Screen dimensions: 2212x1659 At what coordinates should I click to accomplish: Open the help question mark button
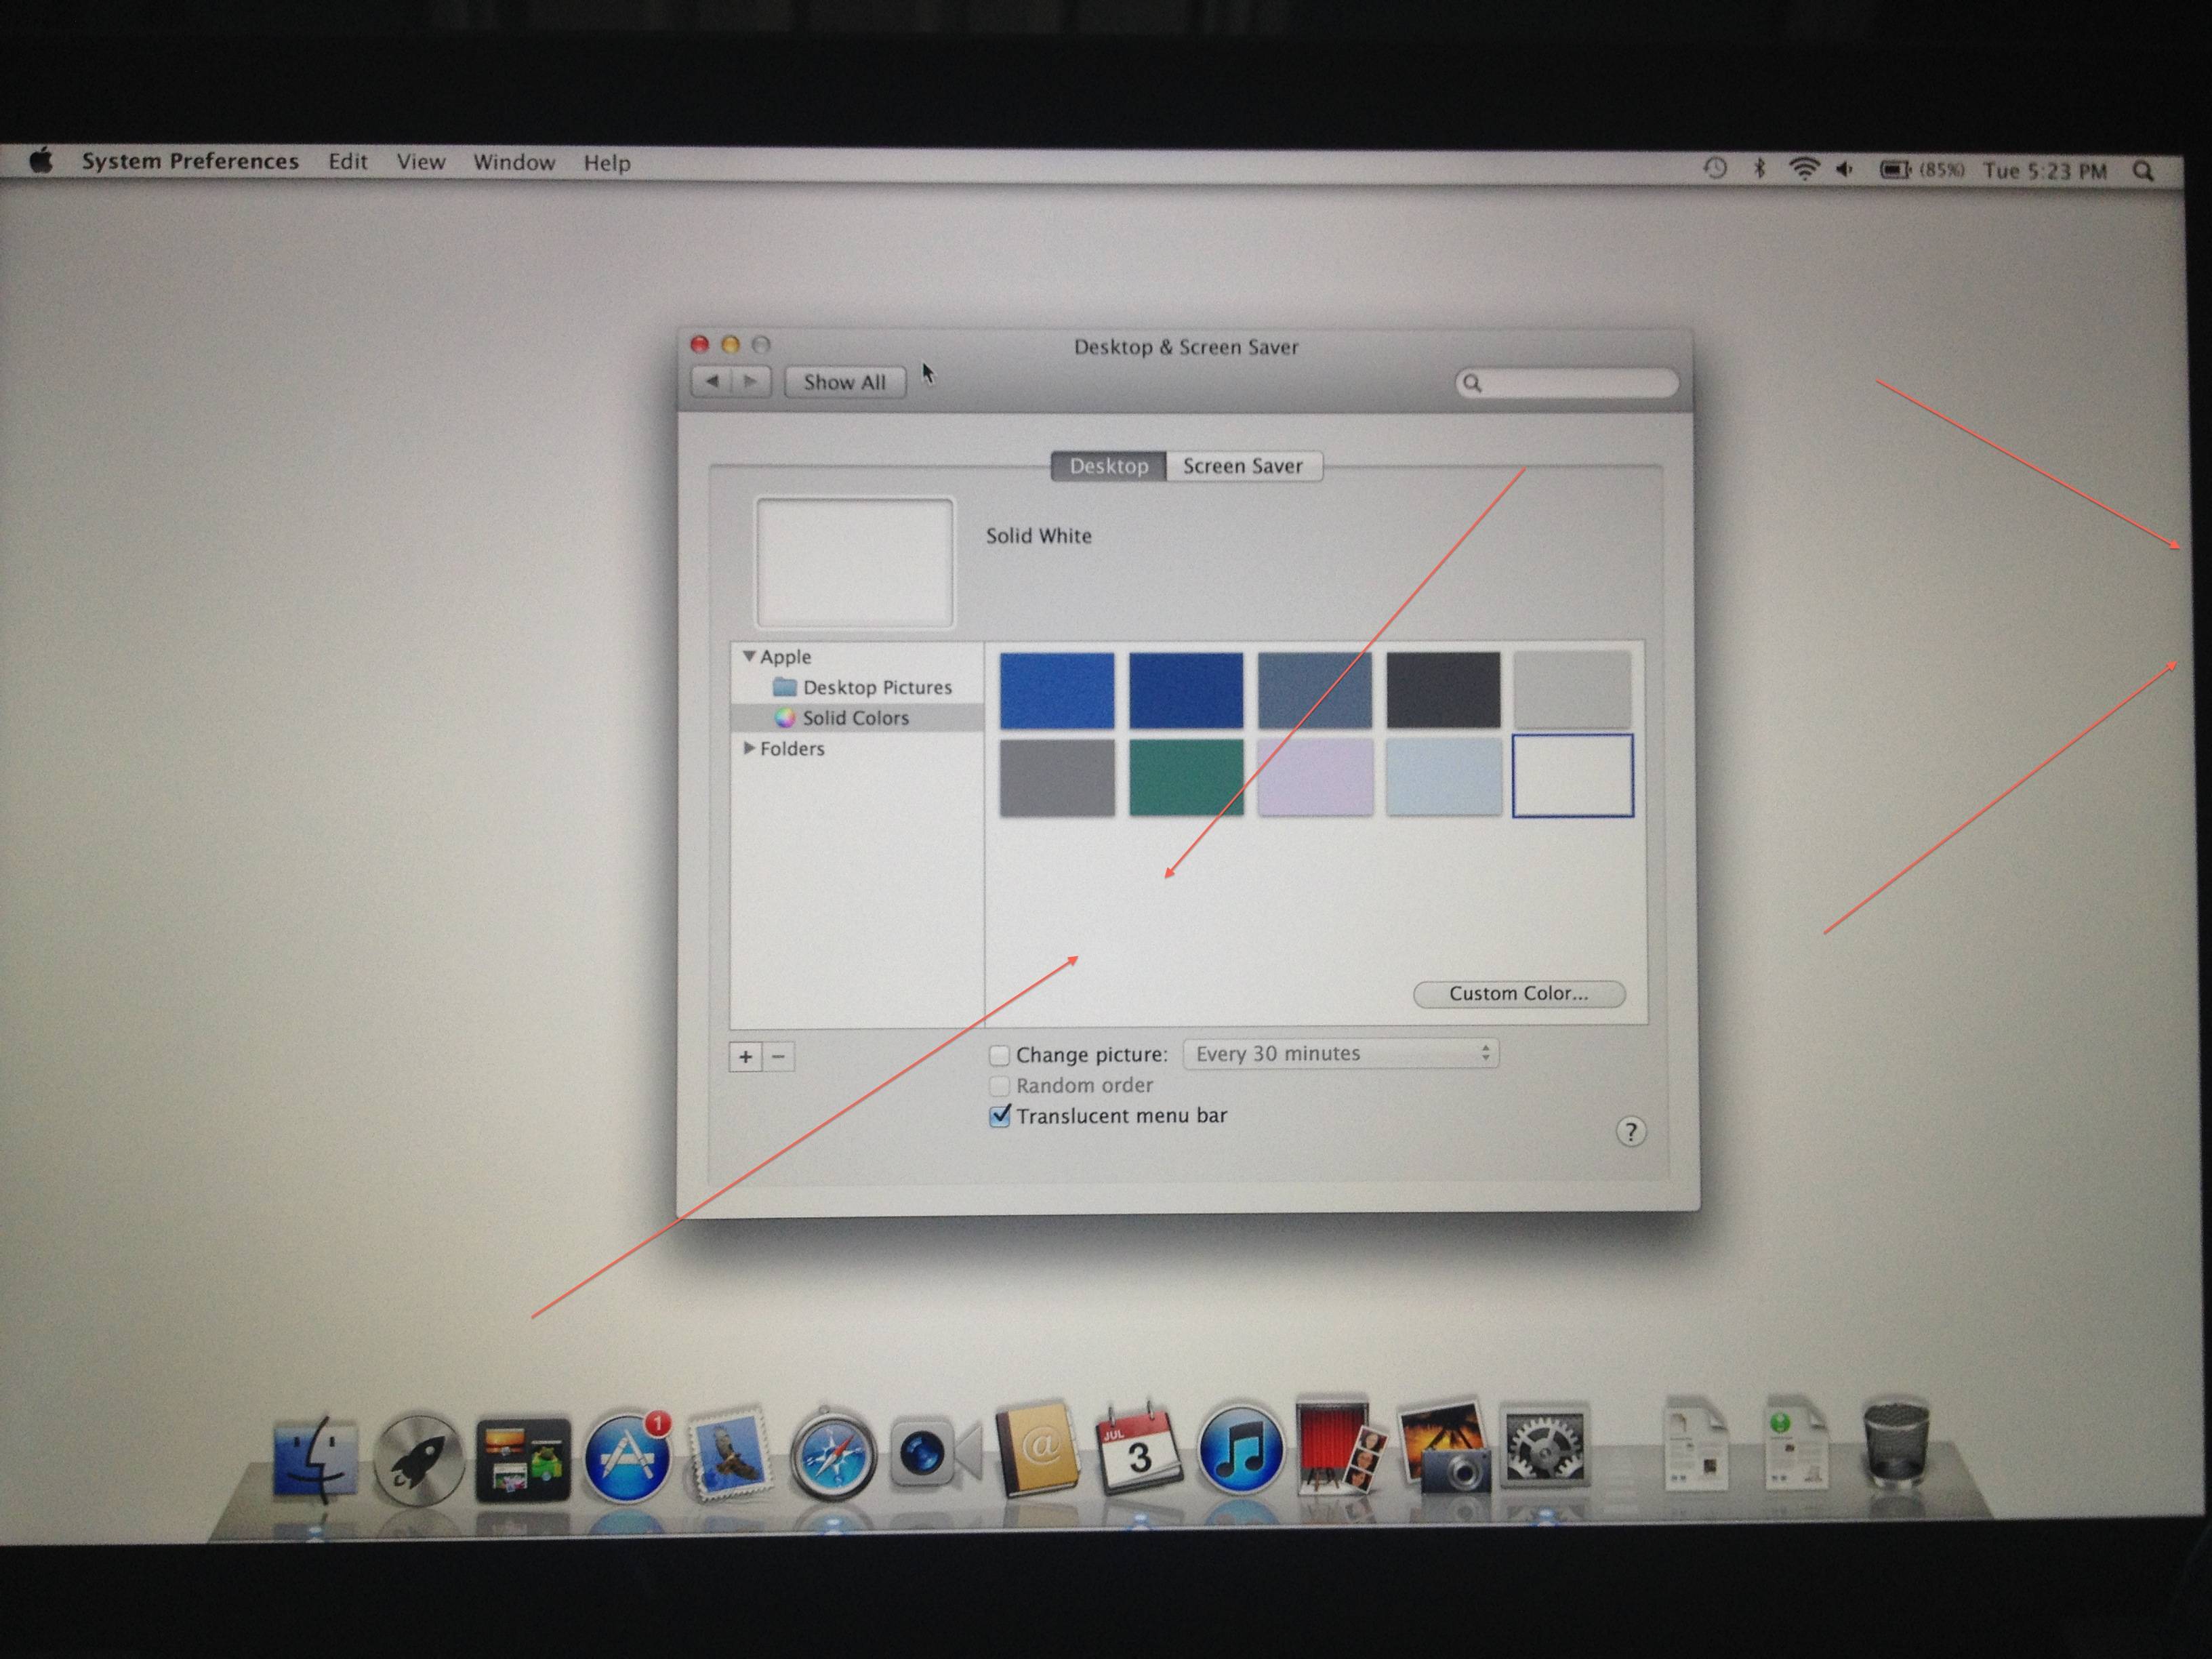(x=1630, y=1131)
